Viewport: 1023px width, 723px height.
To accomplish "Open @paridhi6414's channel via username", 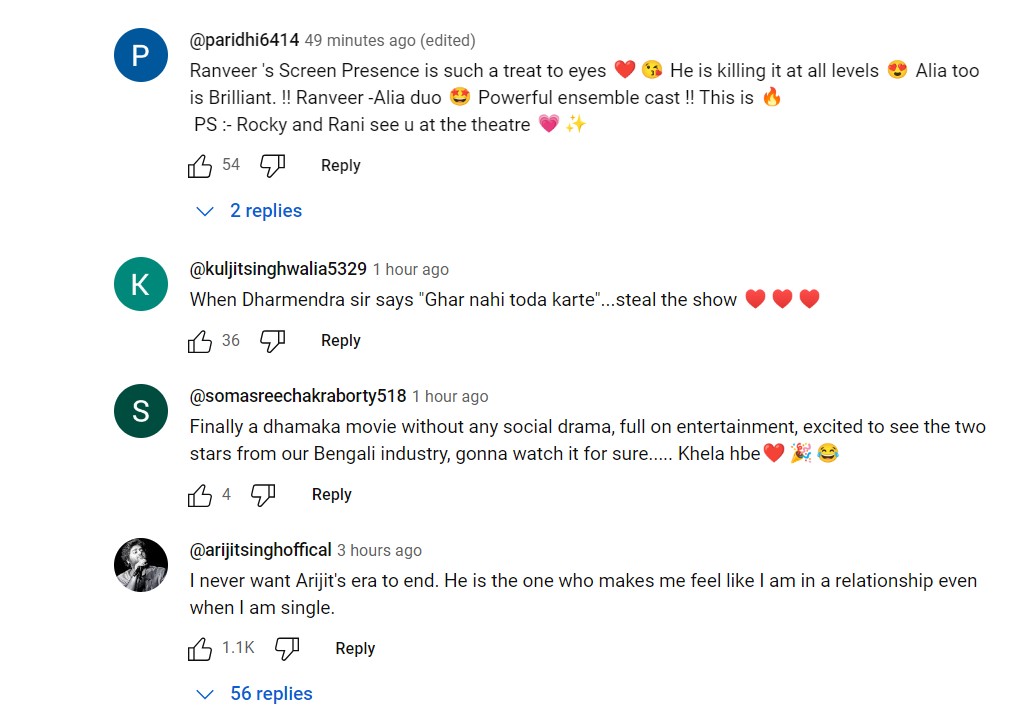I will coord(244,41).
